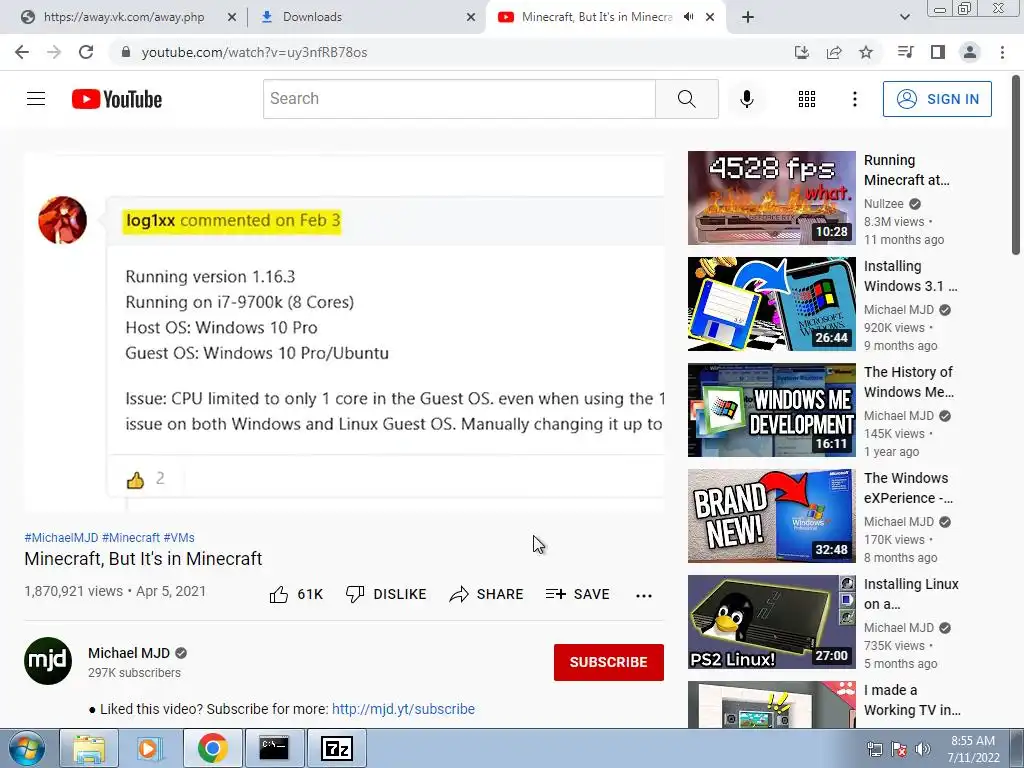Screen dimensions: 1024x768
Task: Open a new browser tab with plus
Action: 748,17
